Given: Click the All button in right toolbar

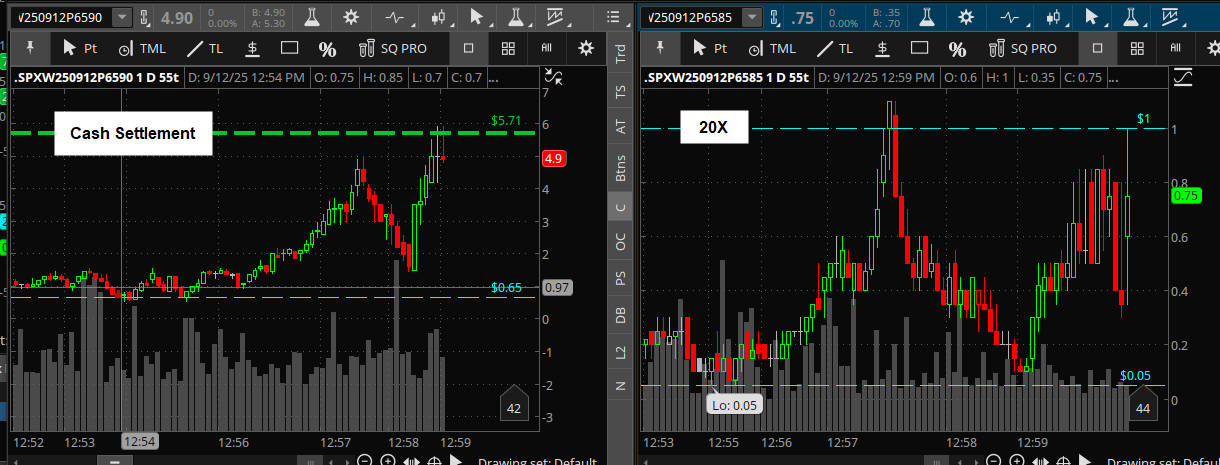Looking at the screenshot, I should pos(1176,48).
